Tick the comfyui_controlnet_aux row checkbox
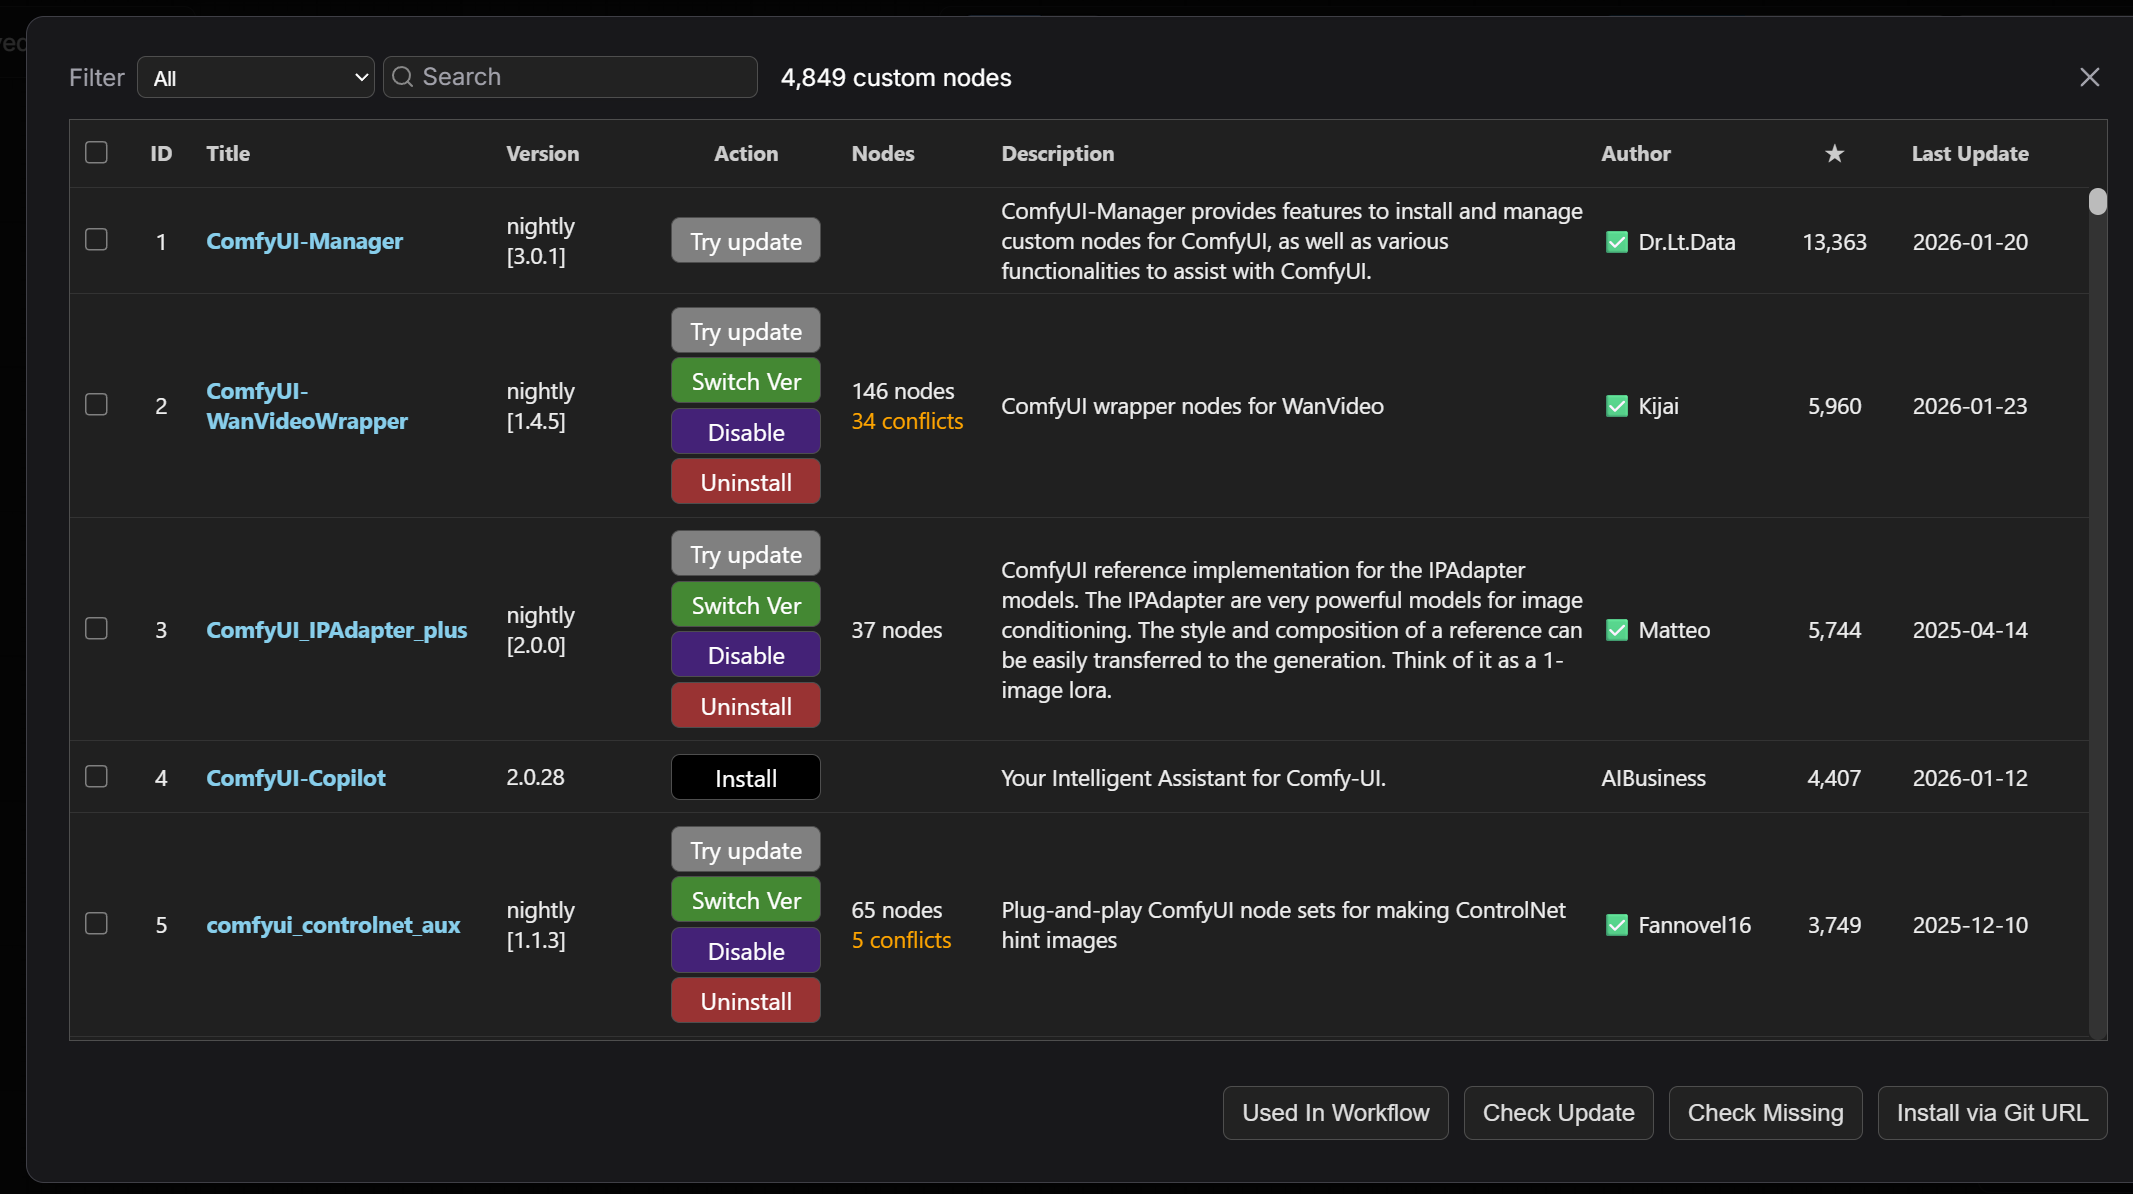The width and height of the screenshot is (2133, 1194). [x=96, y=924]
